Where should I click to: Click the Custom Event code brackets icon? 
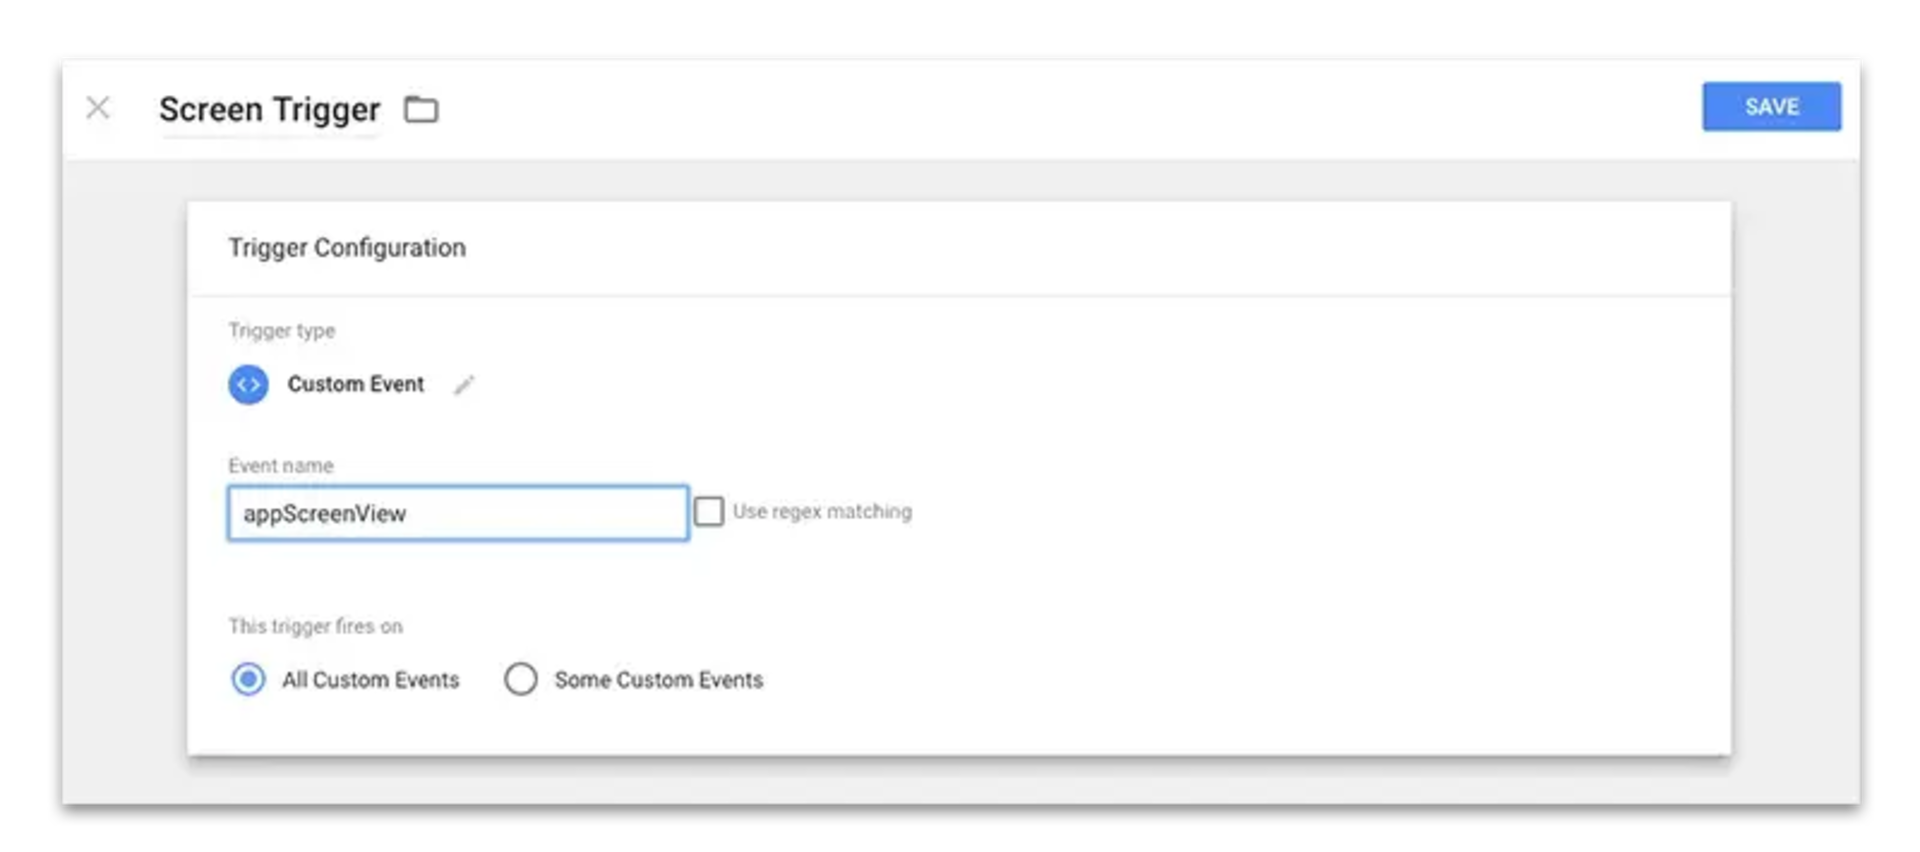(x=248, y=385)
